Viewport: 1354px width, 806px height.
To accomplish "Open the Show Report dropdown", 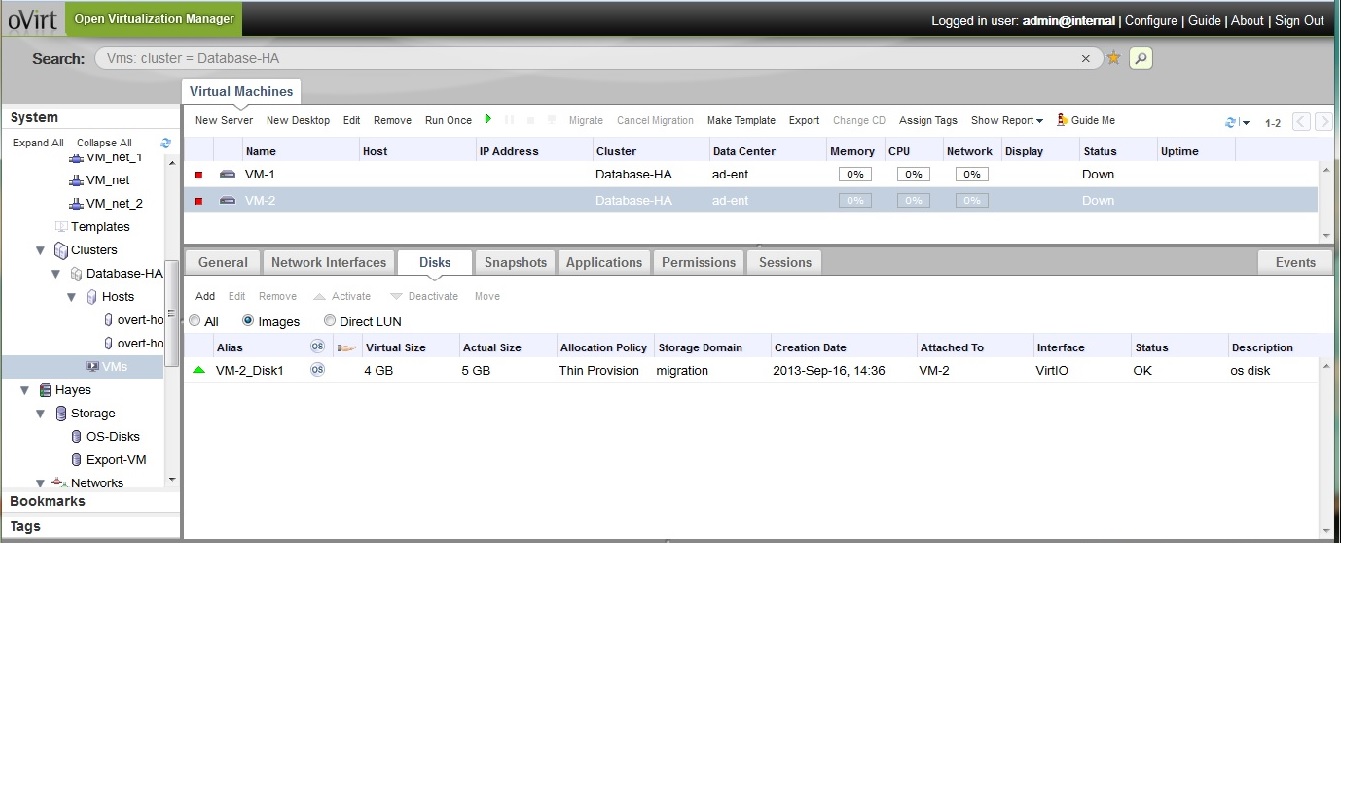I will pyautogui.click(x=1006, y=120).
